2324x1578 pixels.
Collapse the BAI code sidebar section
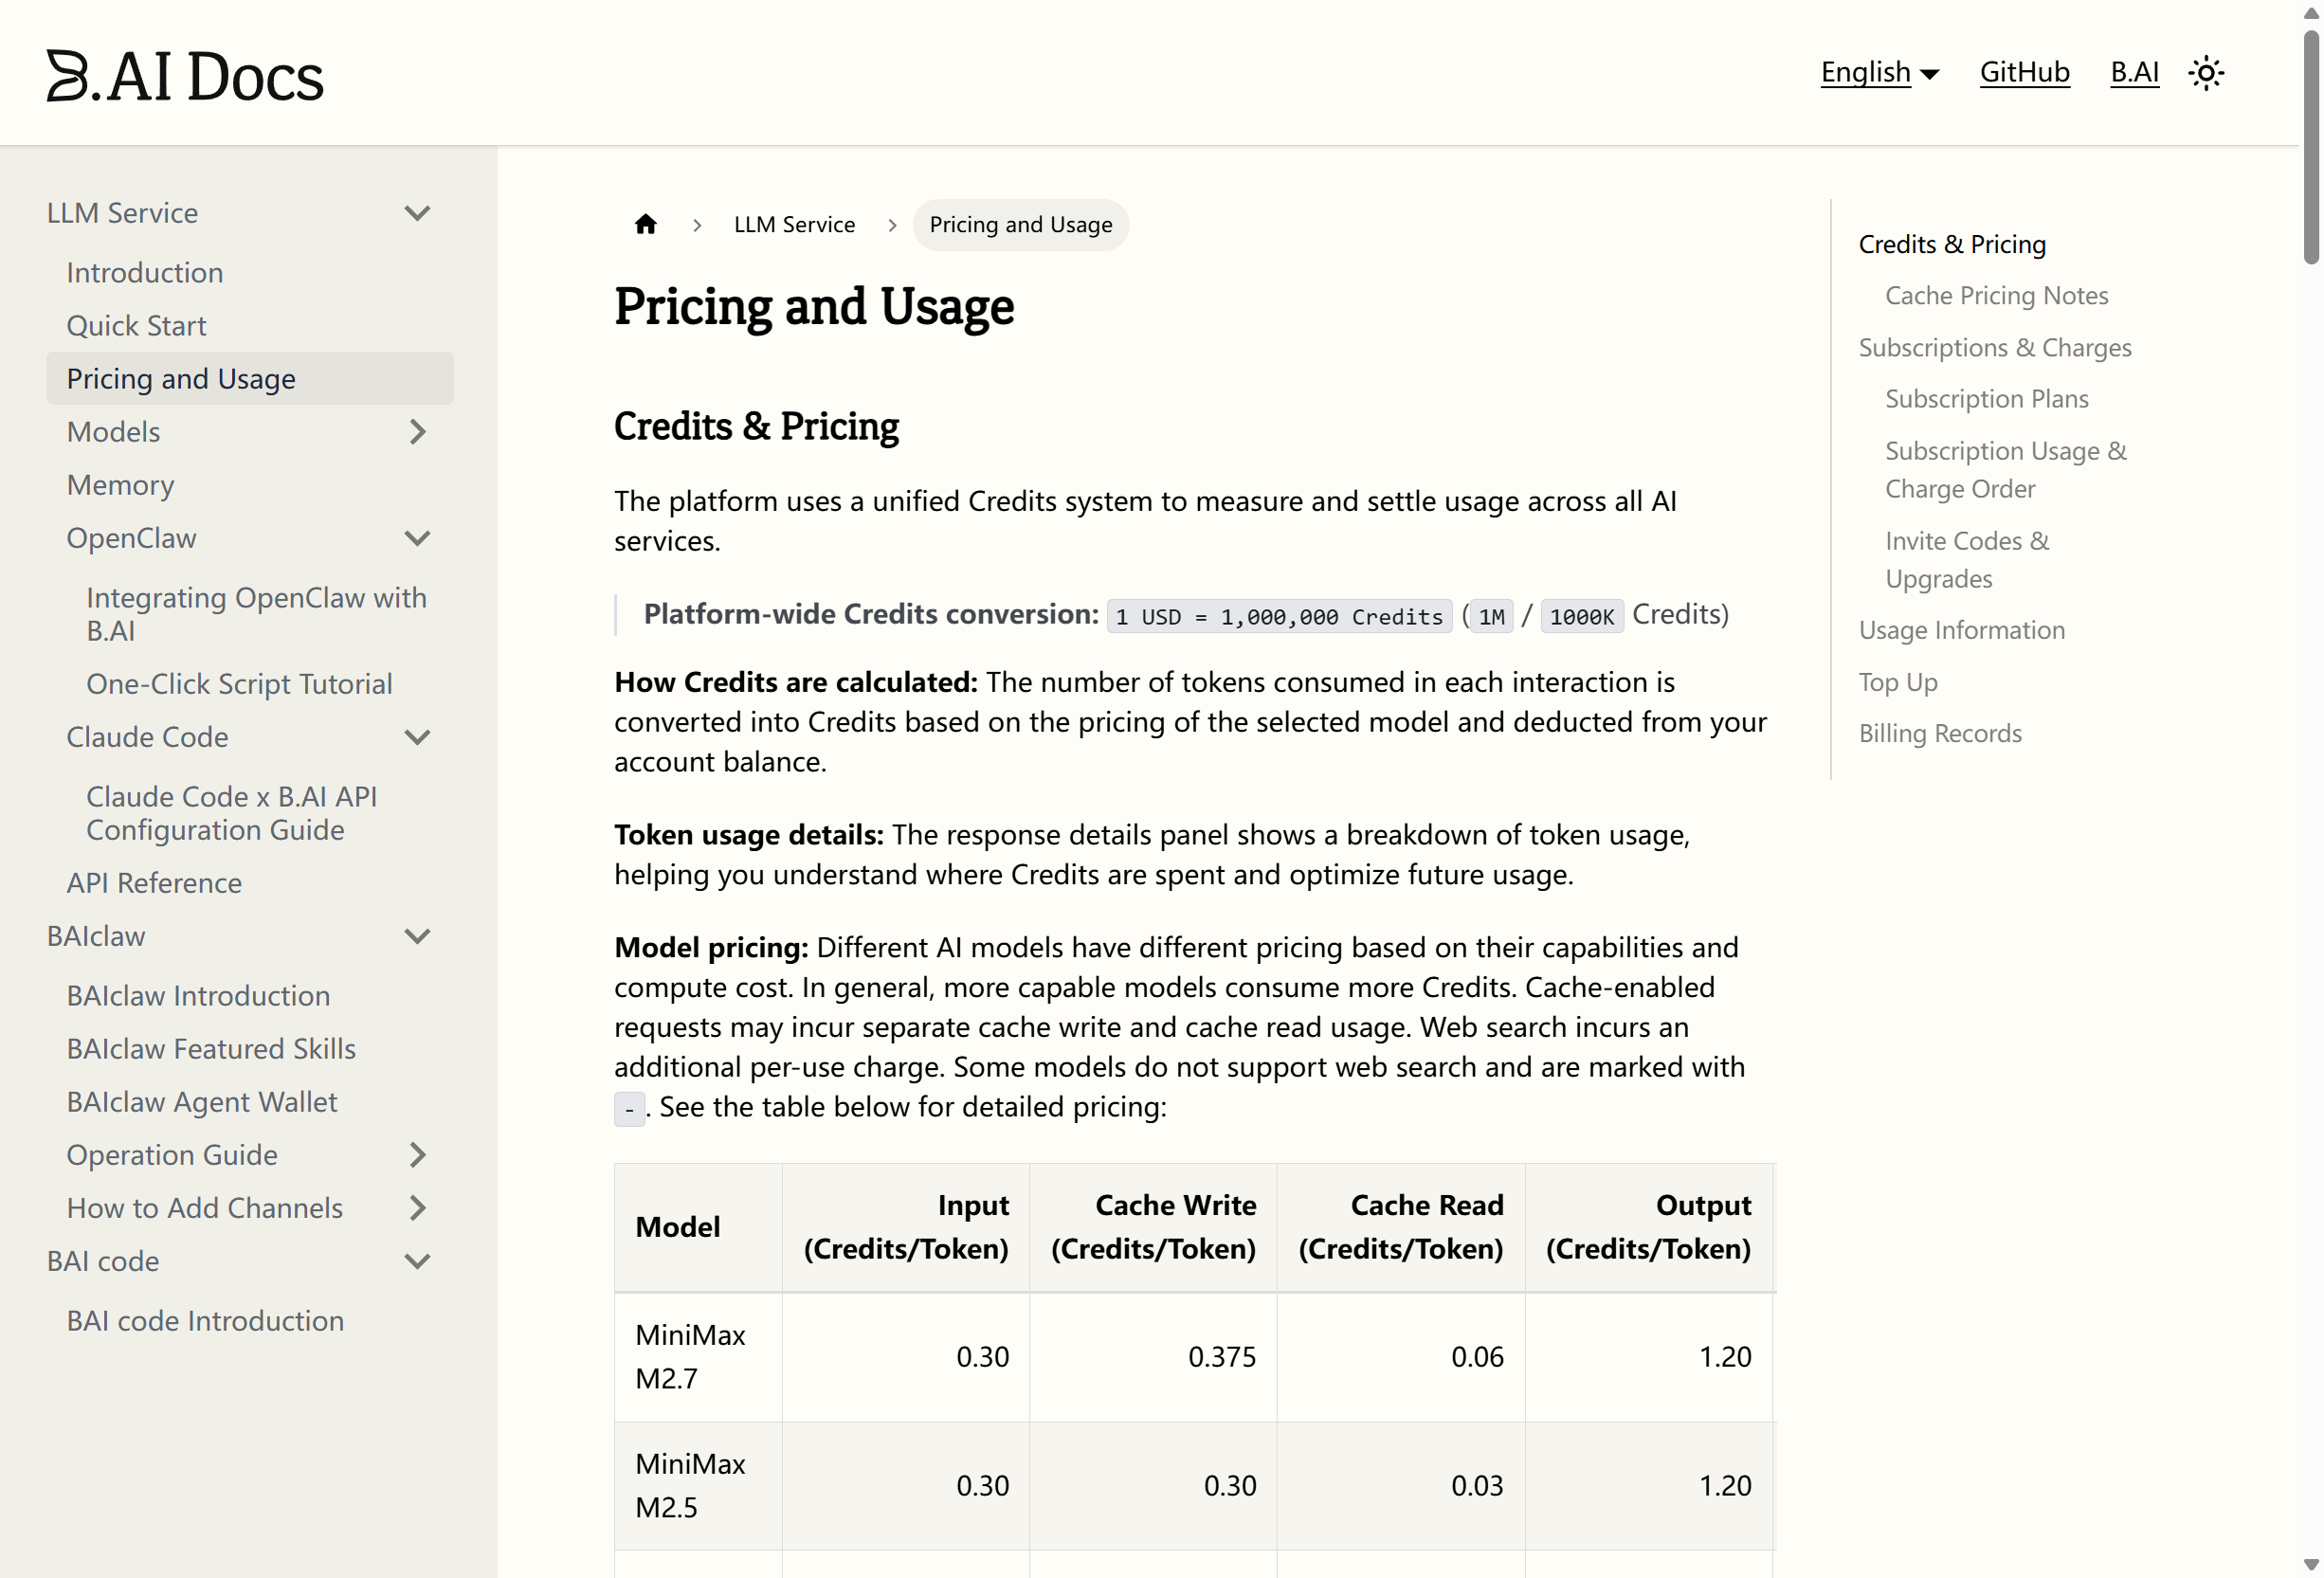(417, 1261)
